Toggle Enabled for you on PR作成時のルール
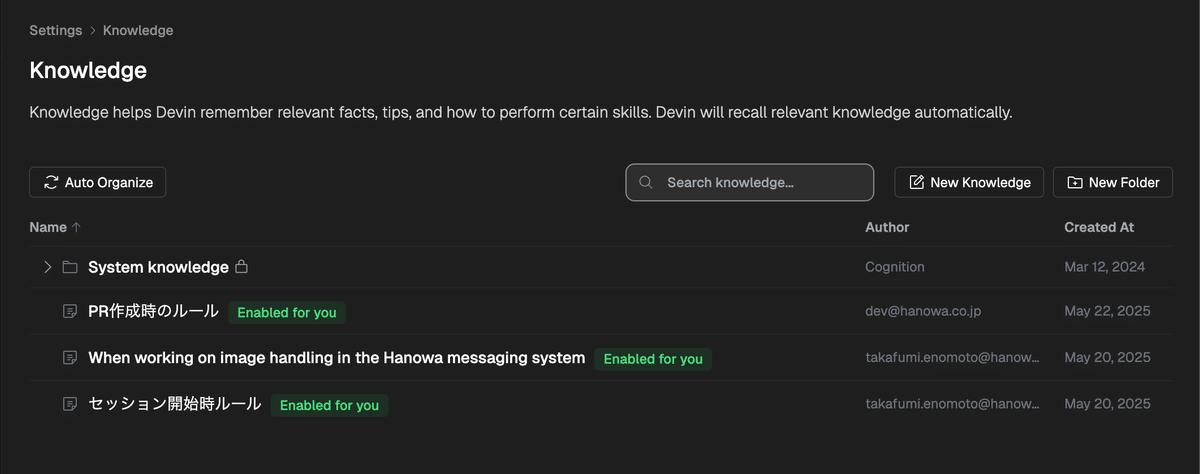This screenshot has height=474, width=1200. coord(287,313)
